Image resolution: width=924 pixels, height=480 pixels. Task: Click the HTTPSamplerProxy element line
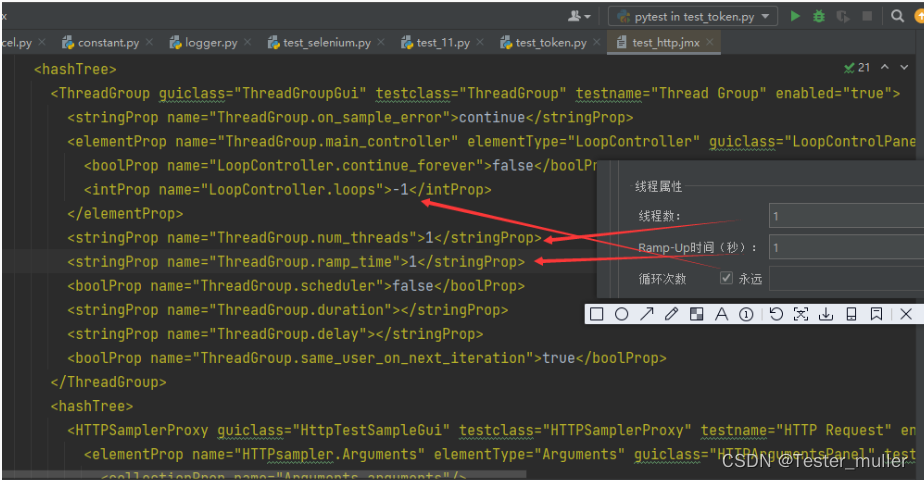pos(491,431)
